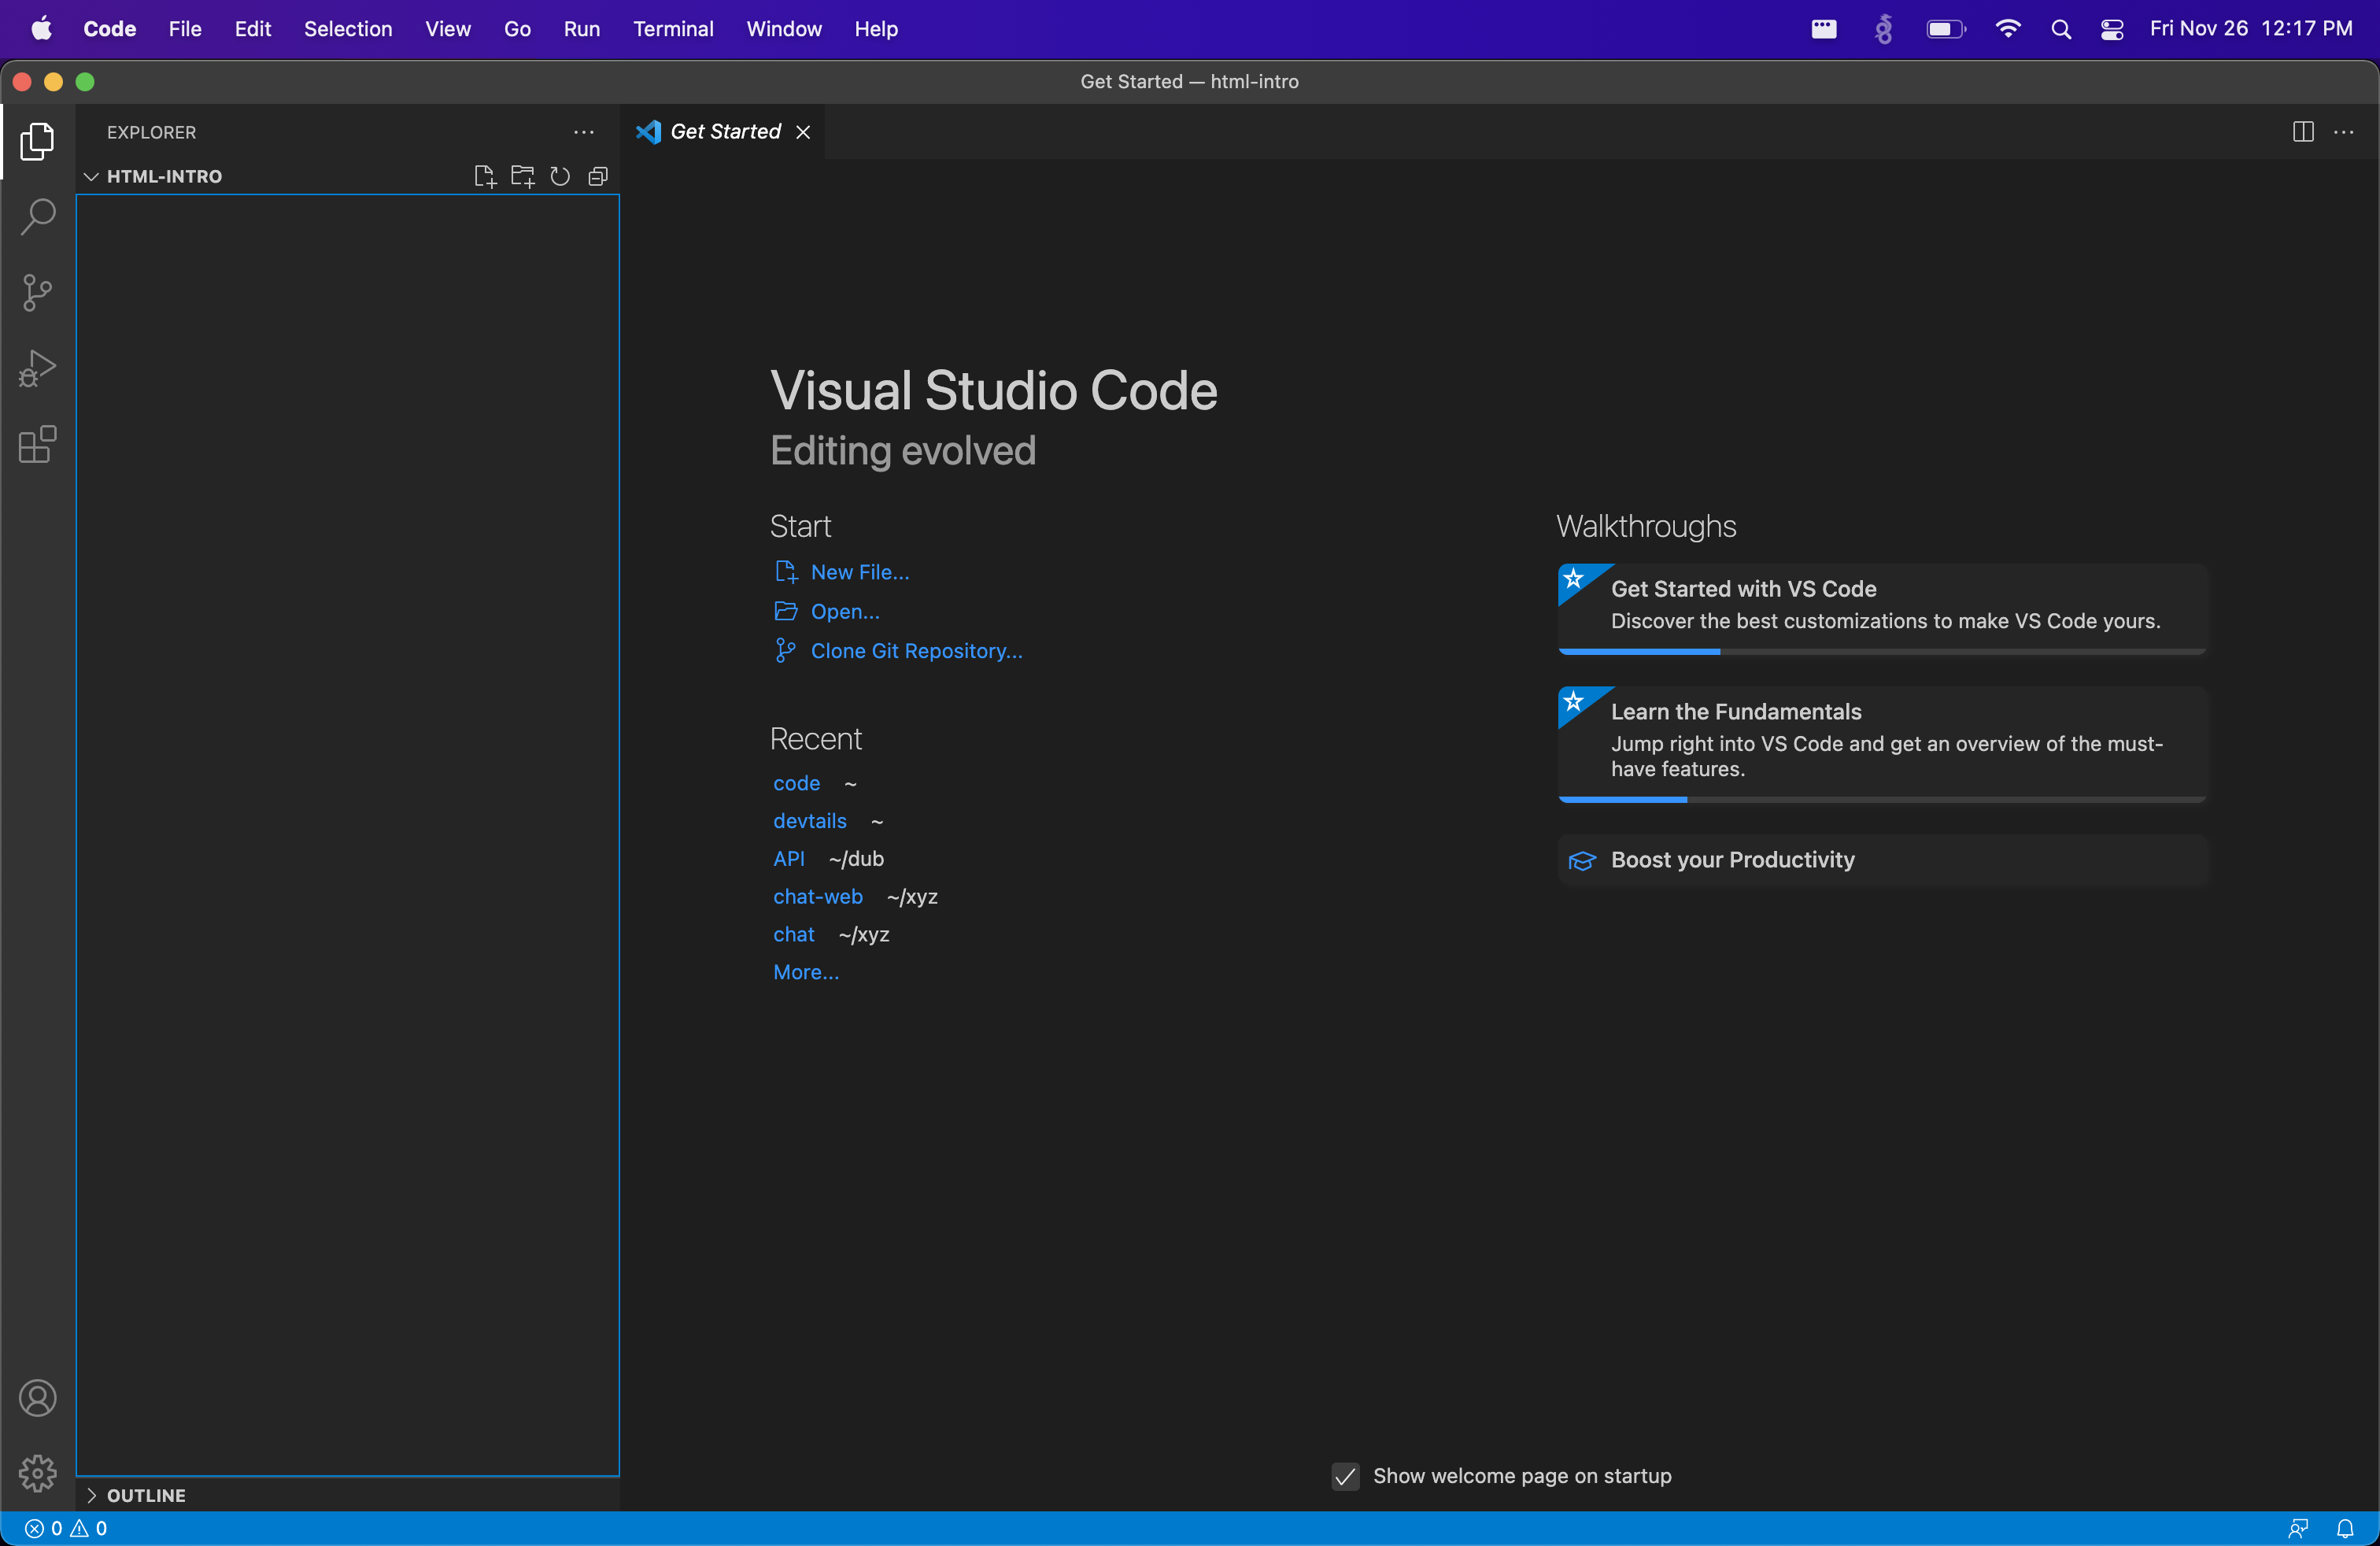Click Clone Git Repository... link

tap(916, 651)
